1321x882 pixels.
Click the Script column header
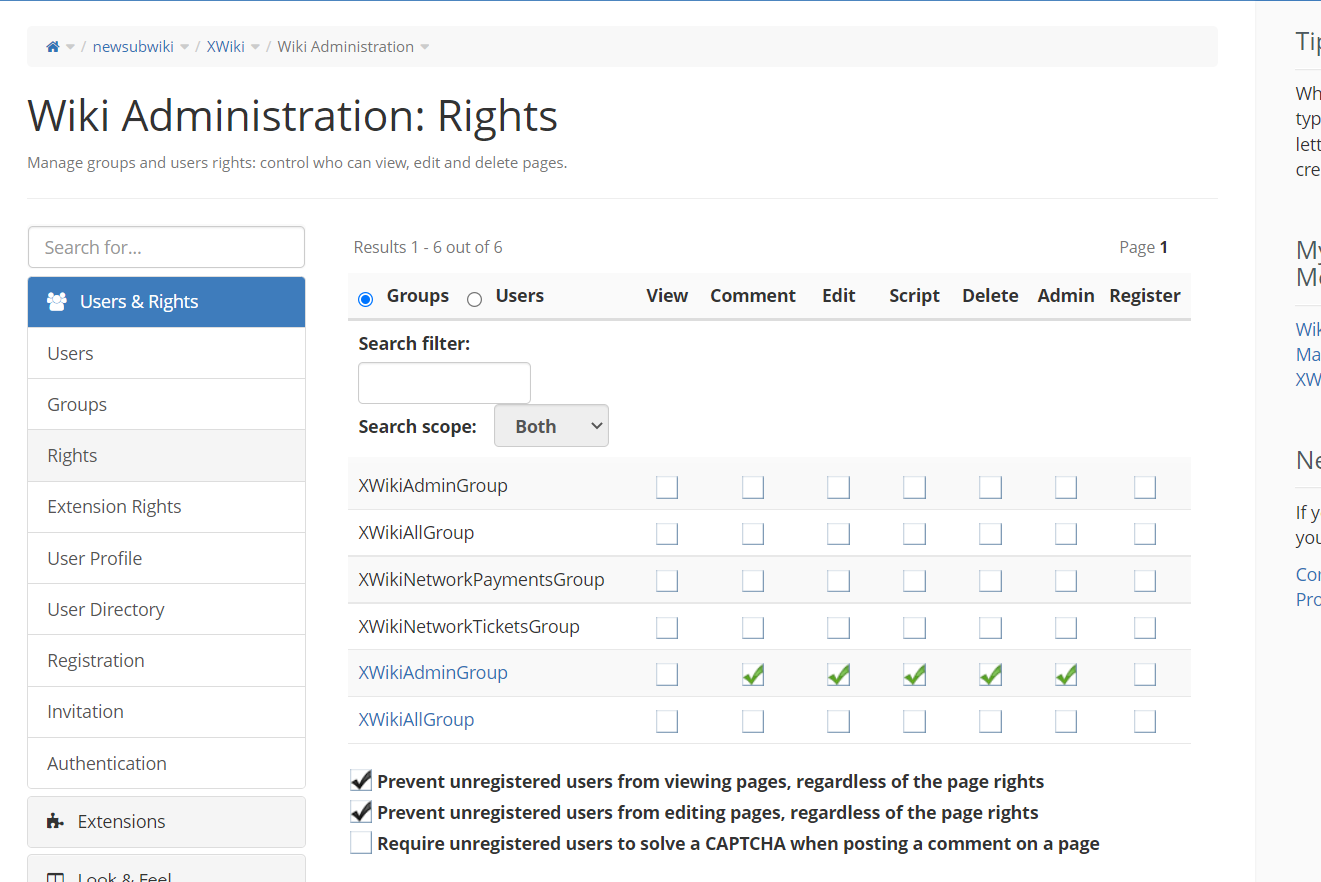[914, 296]
